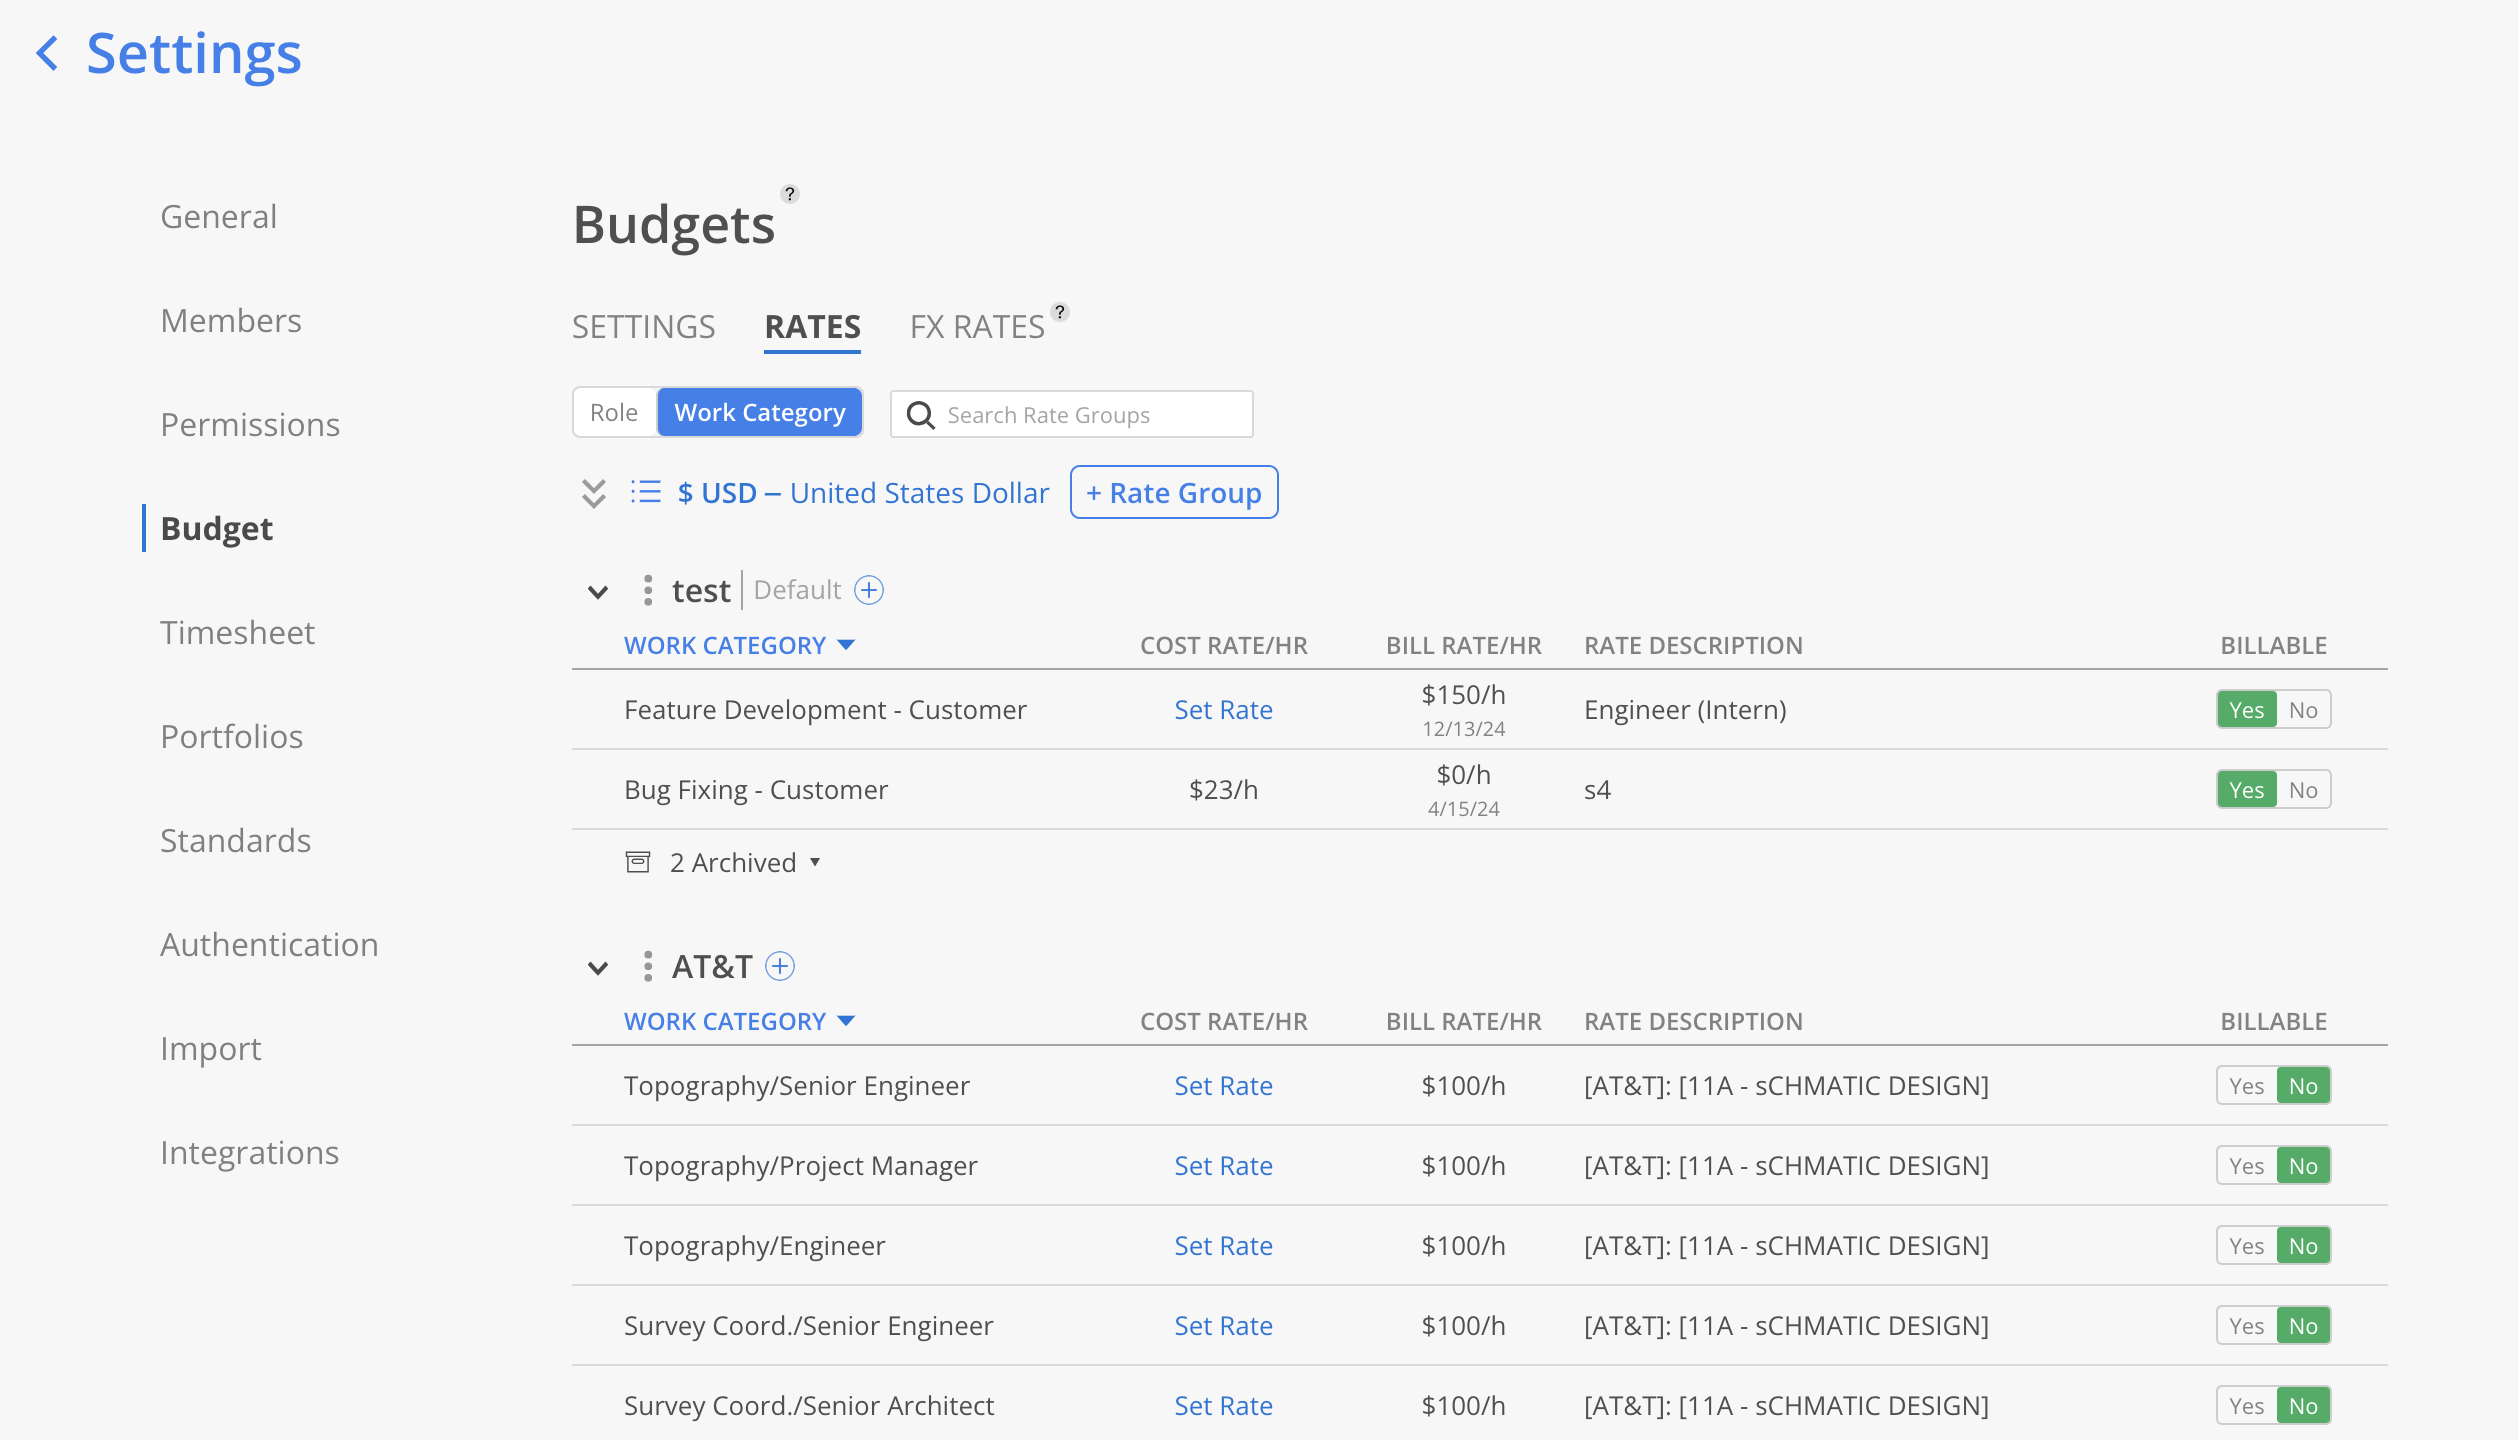
Task: Click the back arrow next to Settings
Action: pos(47,53)
